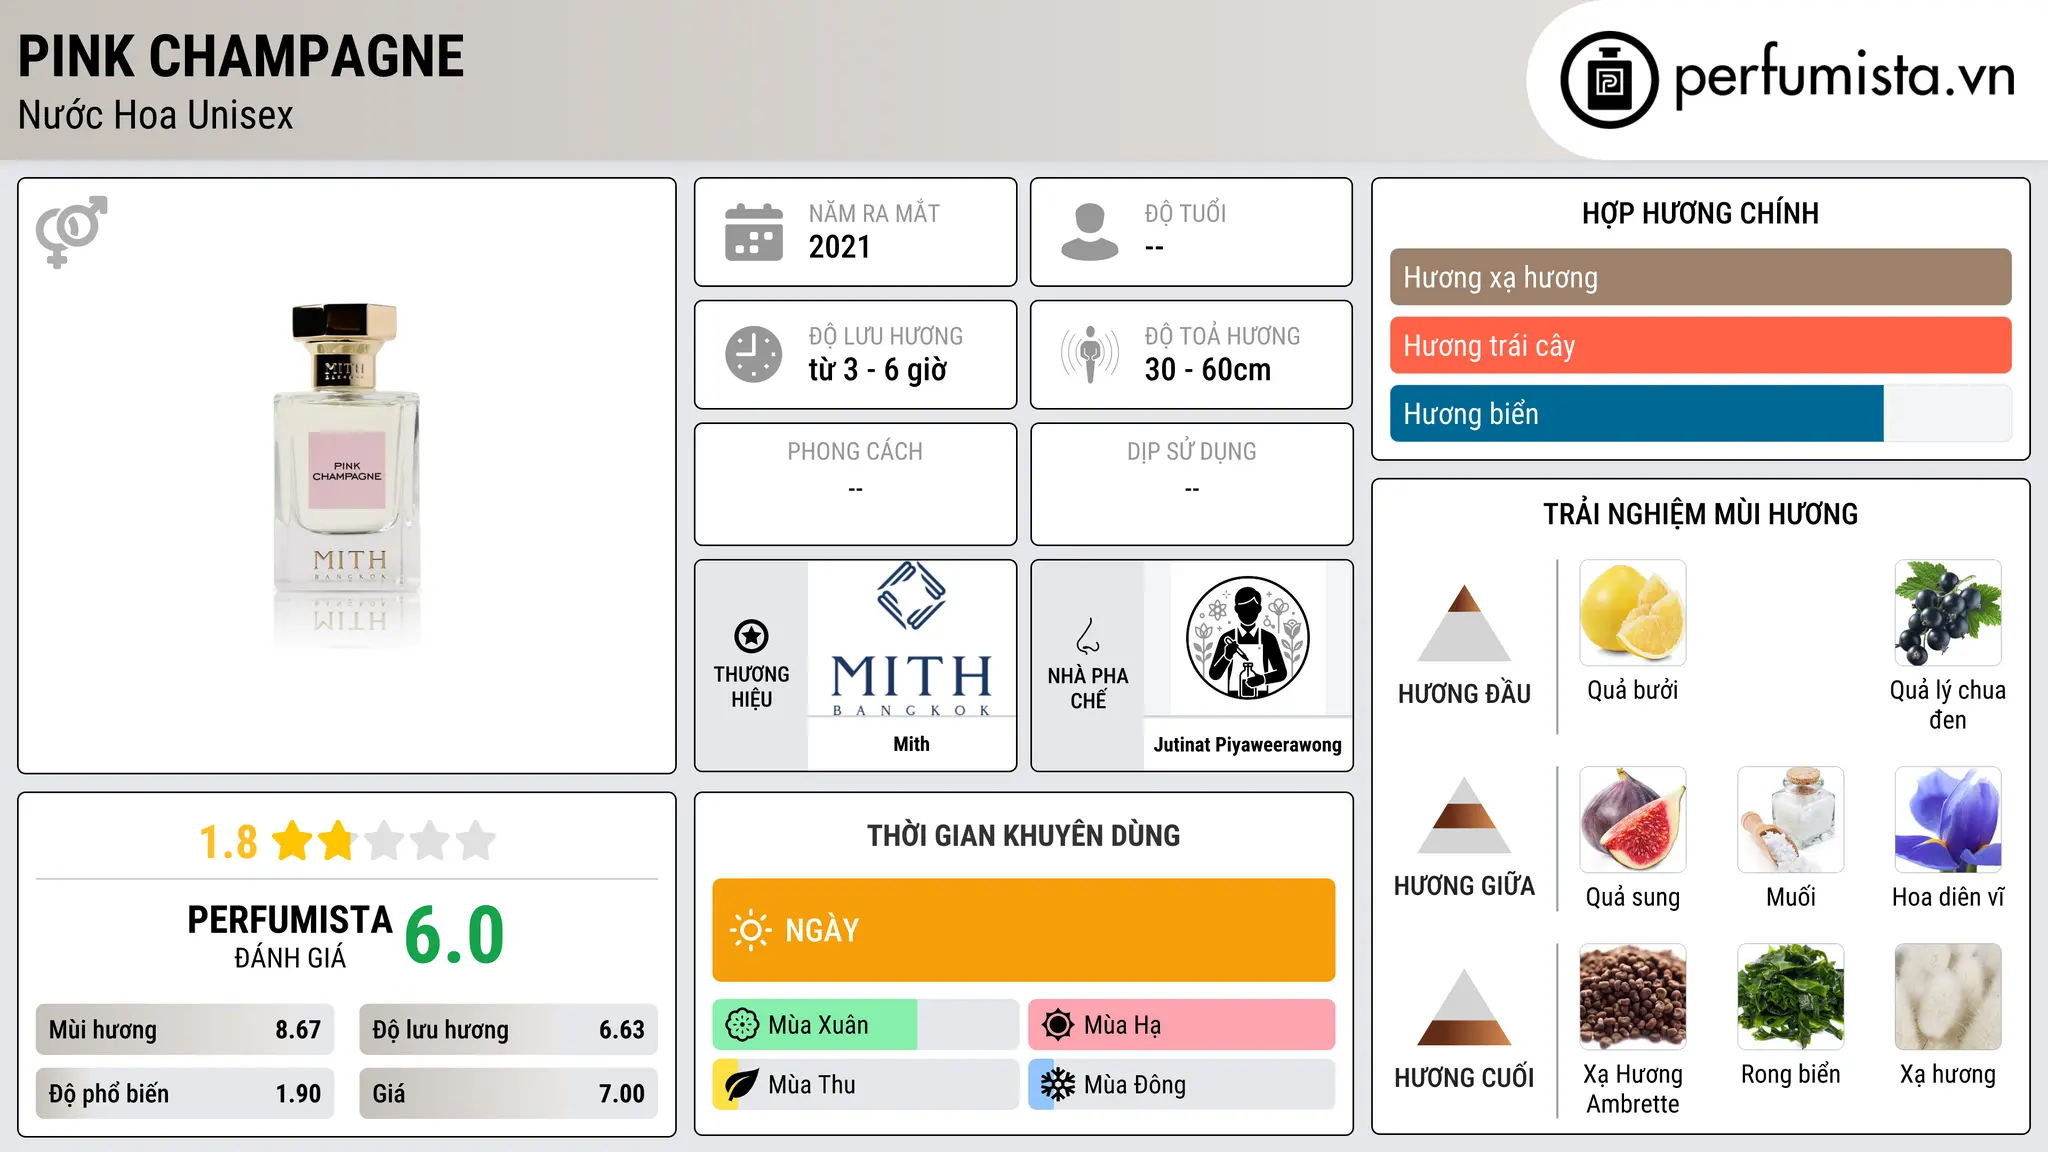Viewport: 2048px width, 1152px height.
Task: Click the launch year value 2021
Action: 839,247
